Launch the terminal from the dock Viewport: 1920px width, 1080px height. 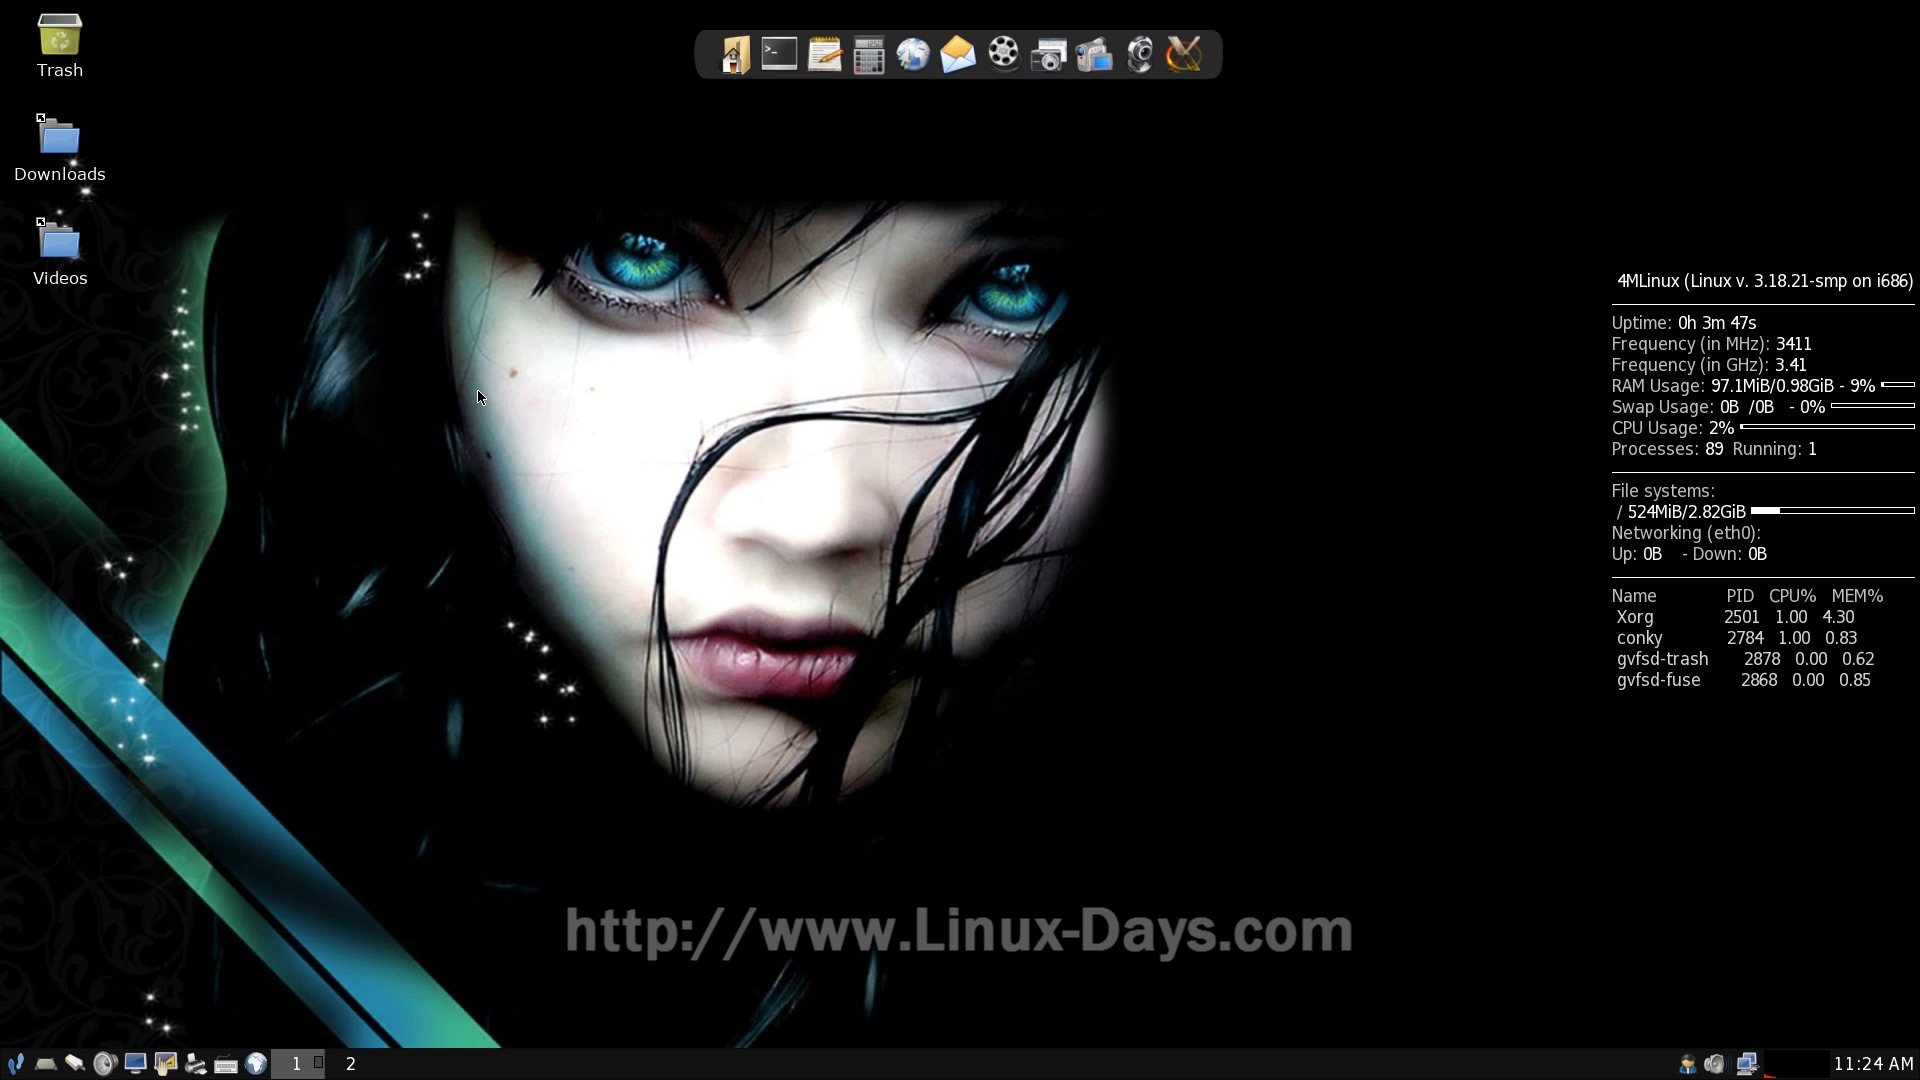click(779, 54)
